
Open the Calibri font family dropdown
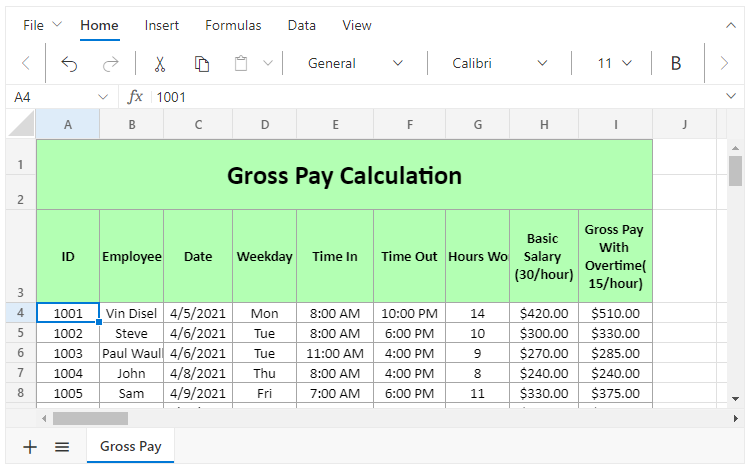pos(500,63)
